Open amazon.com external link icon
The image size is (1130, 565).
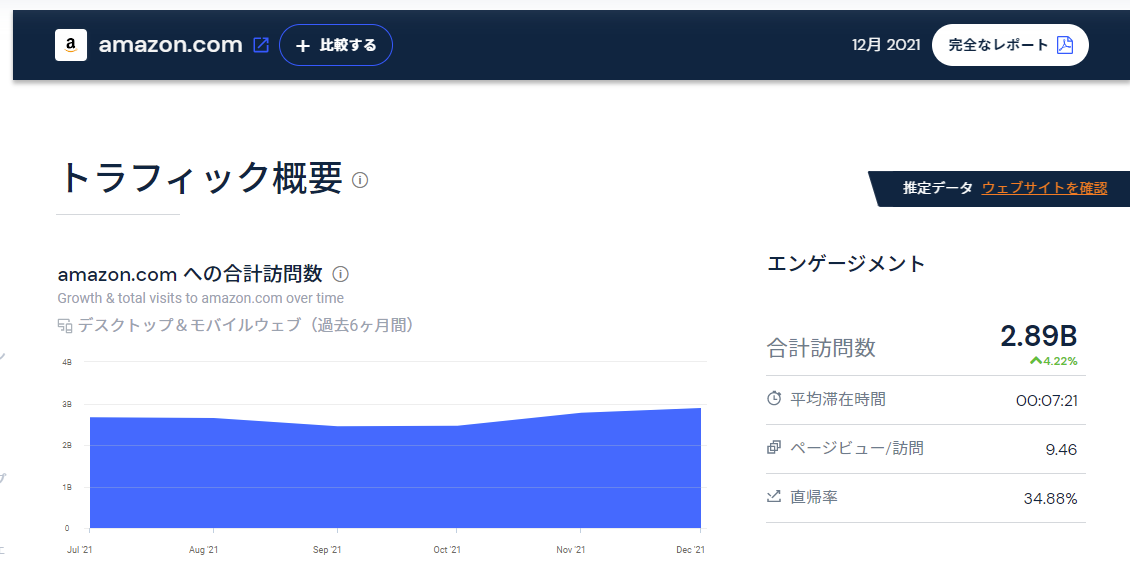(261, 45)
